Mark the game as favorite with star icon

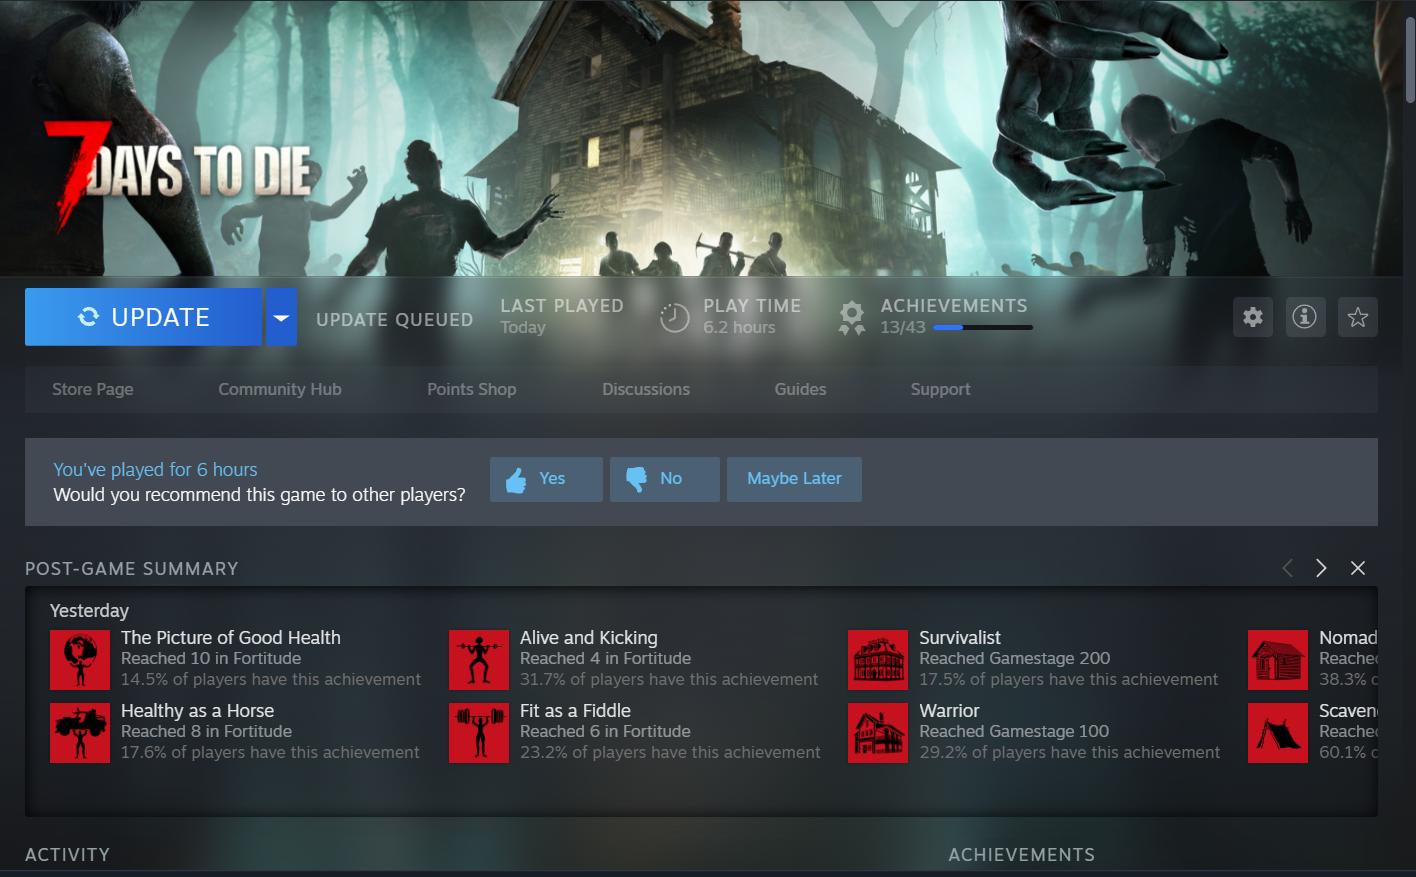pos(1358,317)
